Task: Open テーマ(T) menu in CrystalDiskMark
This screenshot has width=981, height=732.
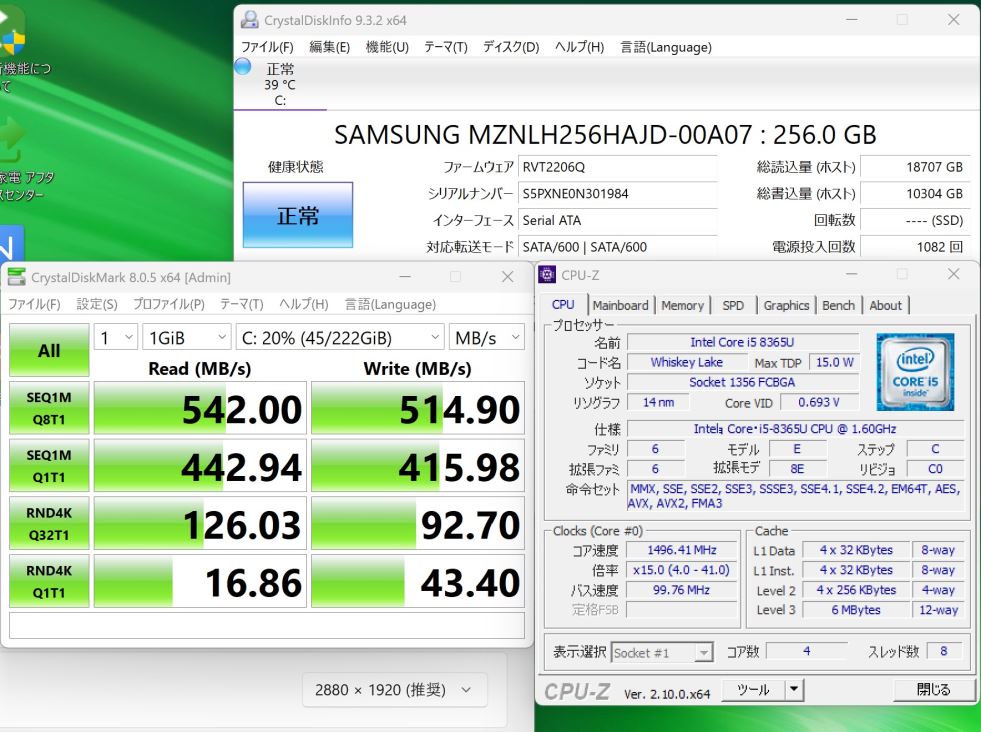Action: click(x=241, y=304)
